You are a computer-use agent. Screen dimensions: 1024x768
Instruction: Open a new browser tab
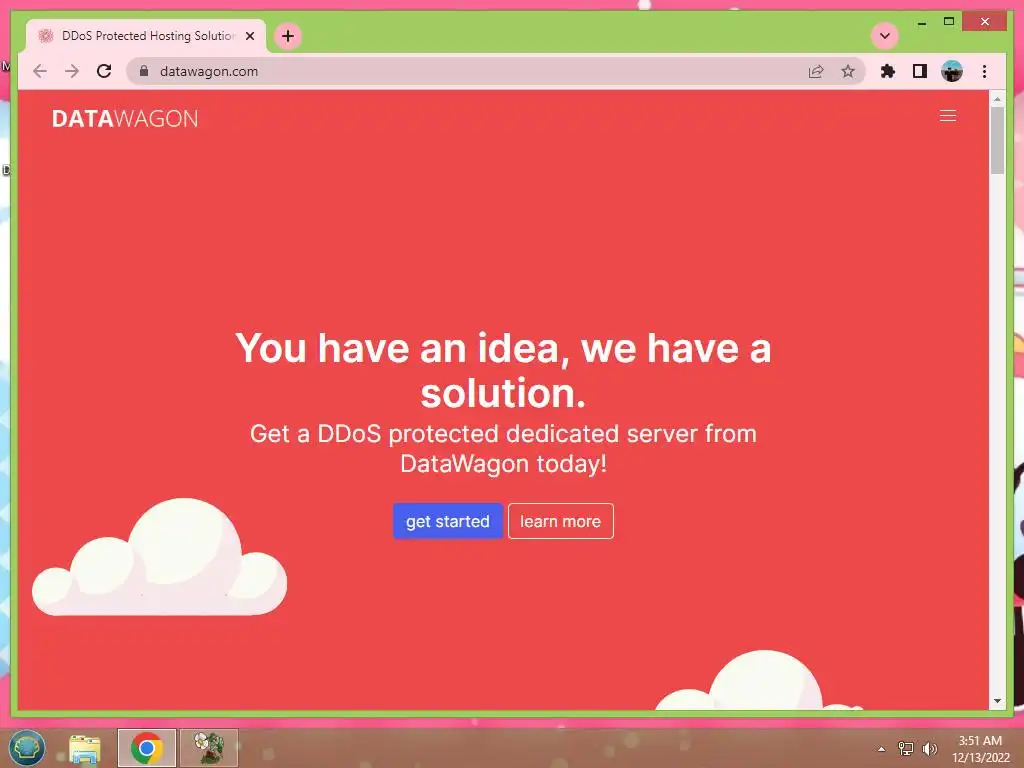(288, 36)
